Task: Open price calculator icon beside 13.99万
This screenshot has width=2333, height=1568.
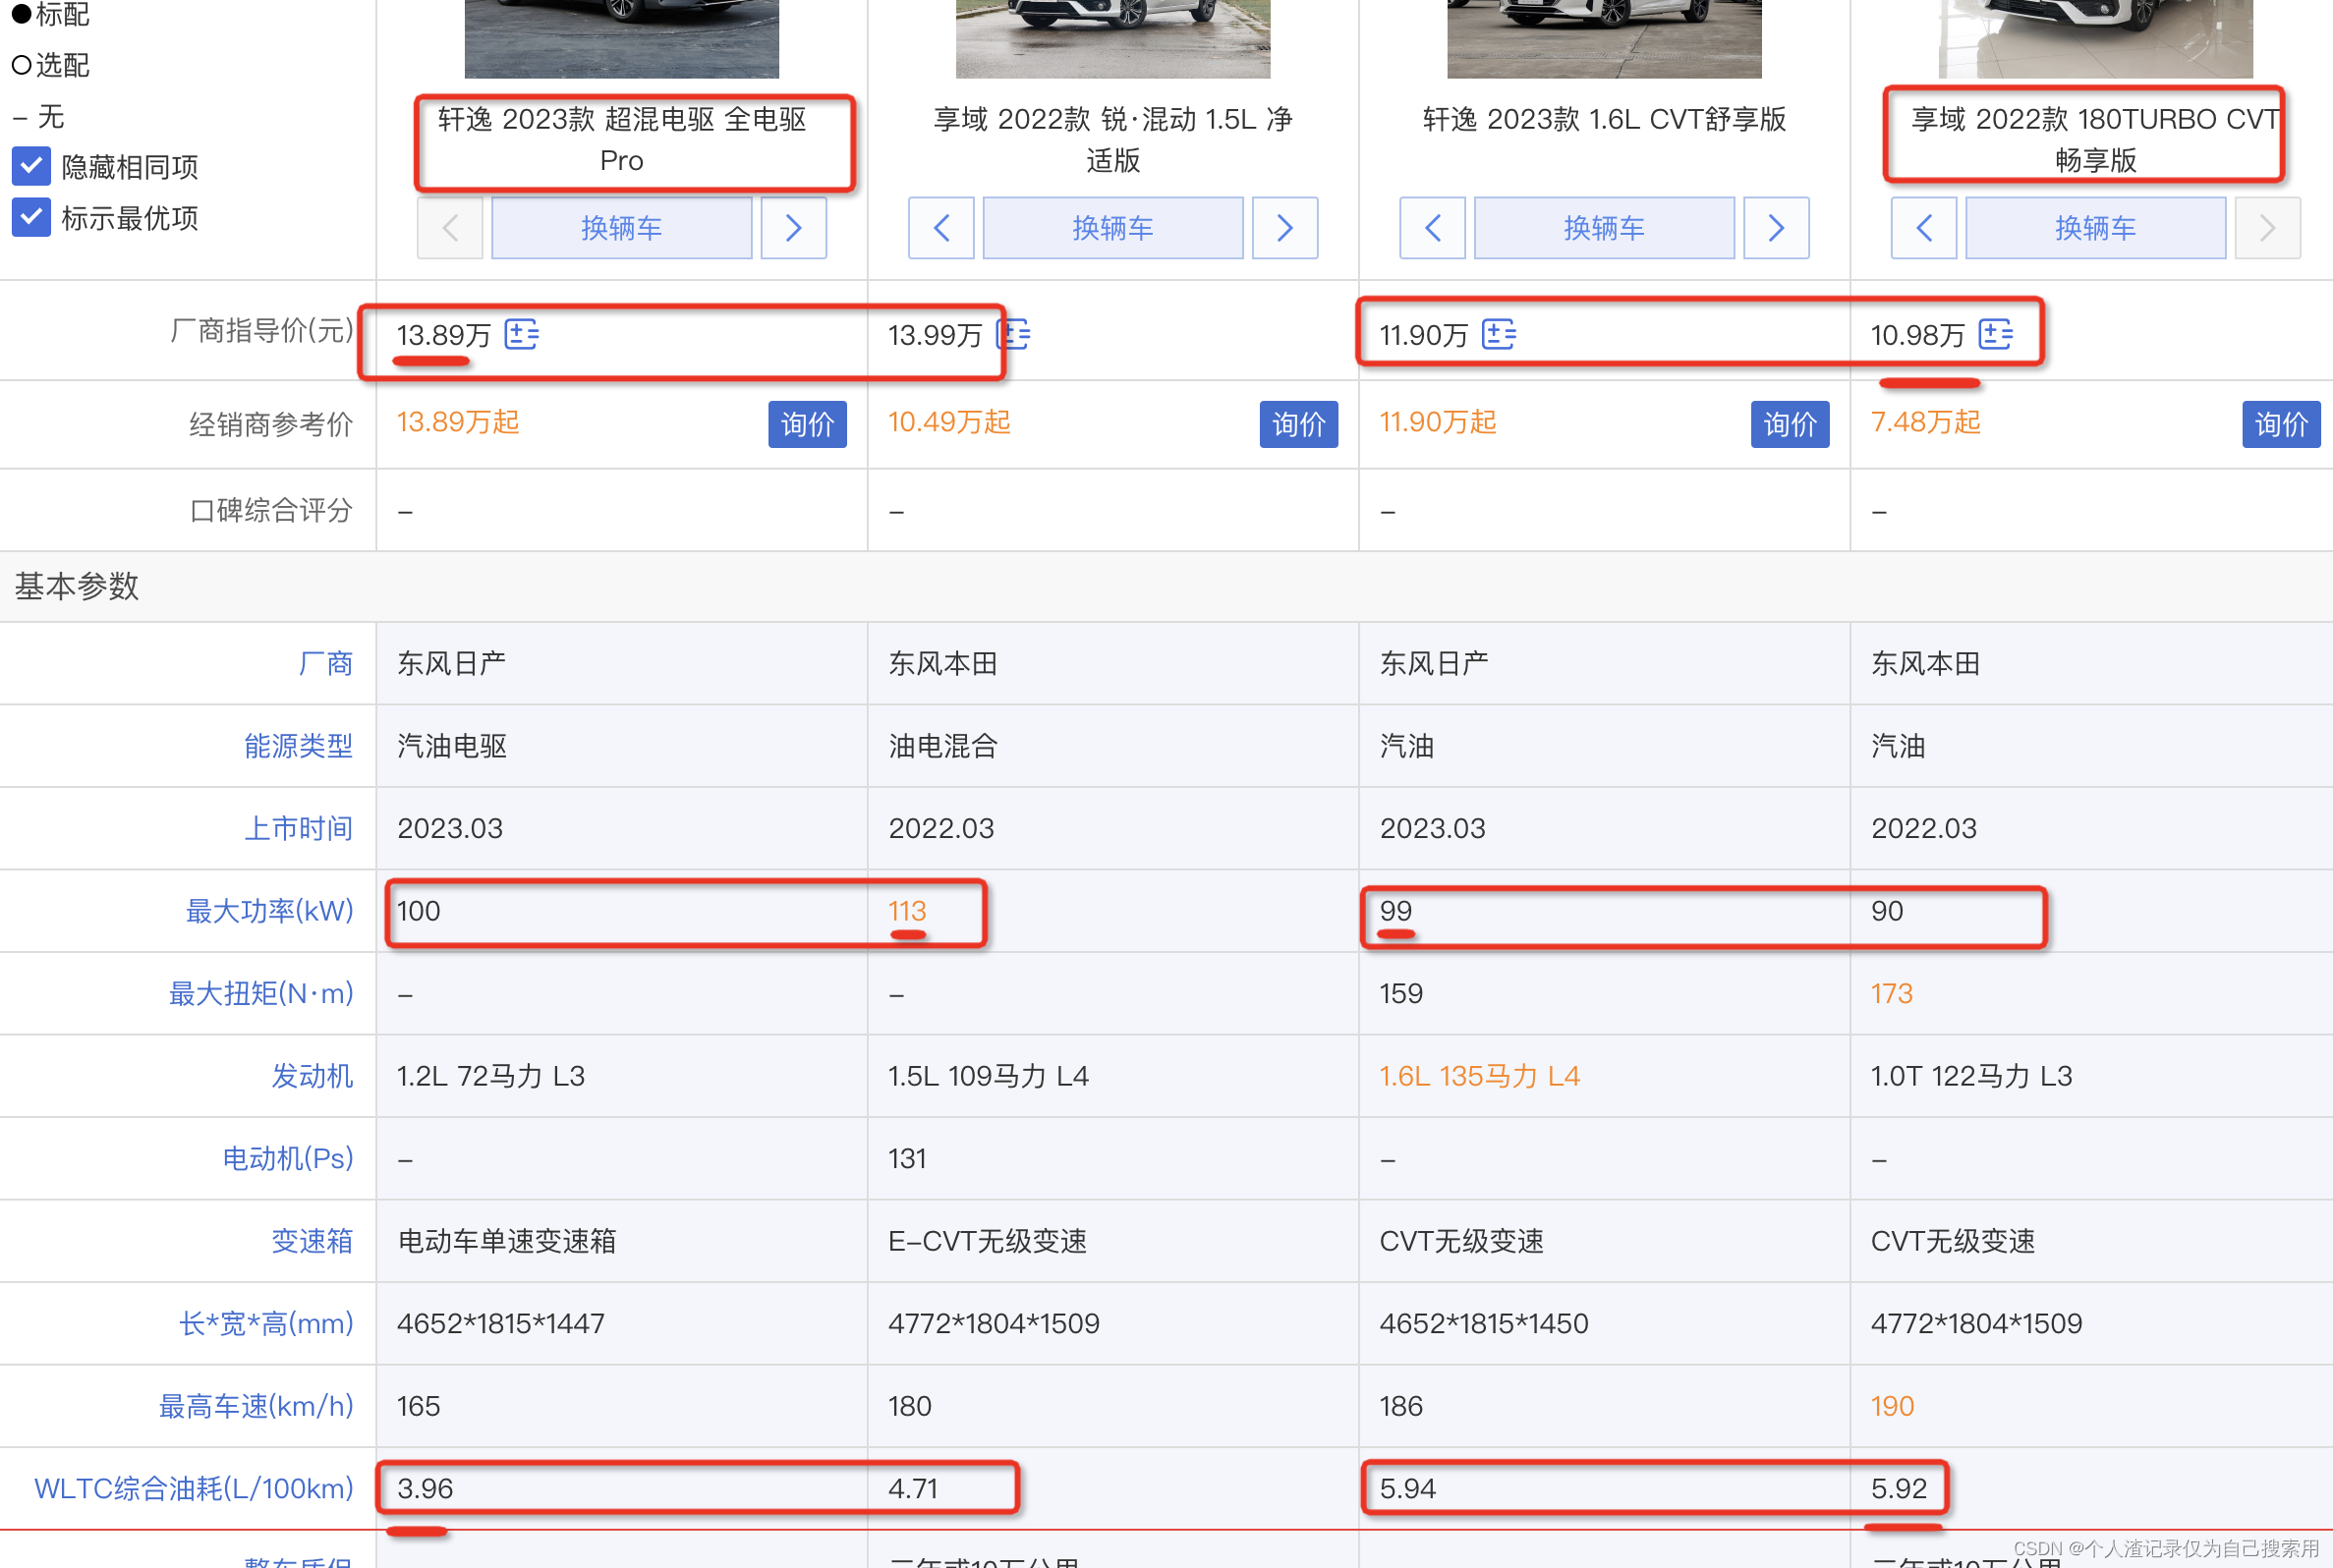Action: click(1015, 334)
